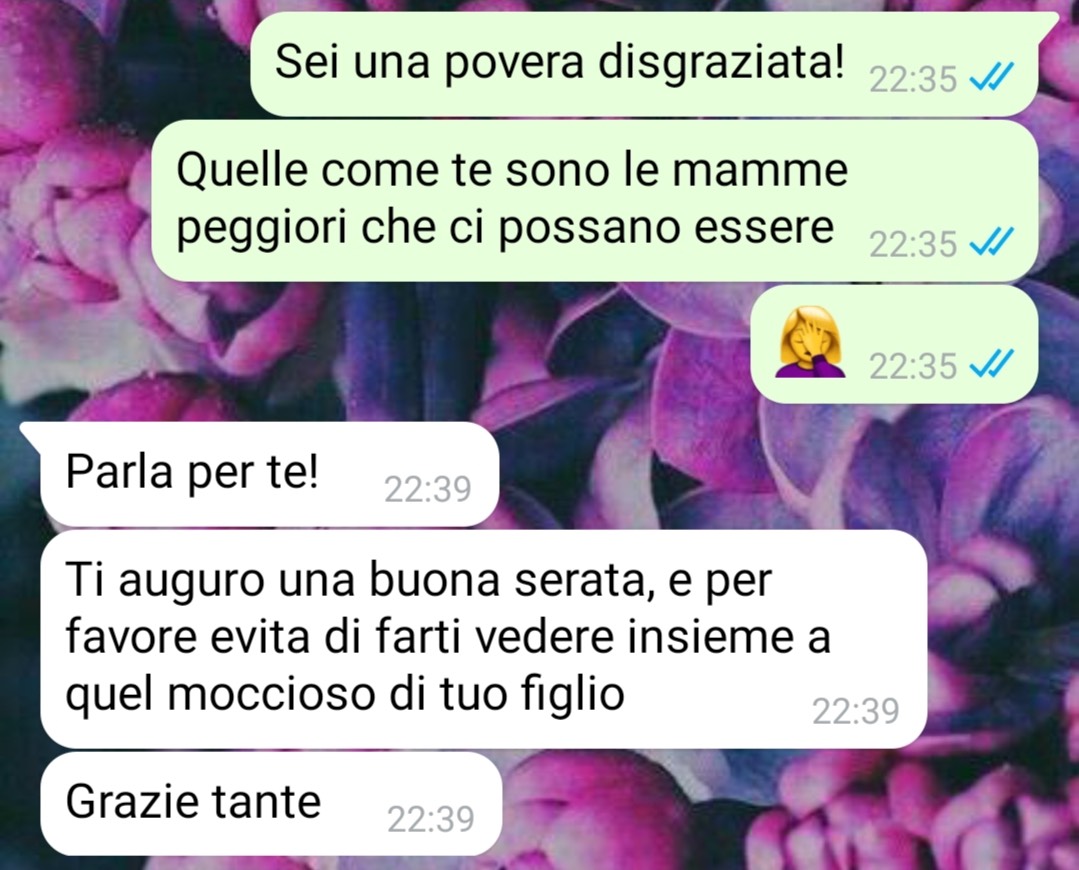The image size is (1079, 870).
Task: Tap the 22:35 timestamp beside the emoji
Action: pos(913,366)
